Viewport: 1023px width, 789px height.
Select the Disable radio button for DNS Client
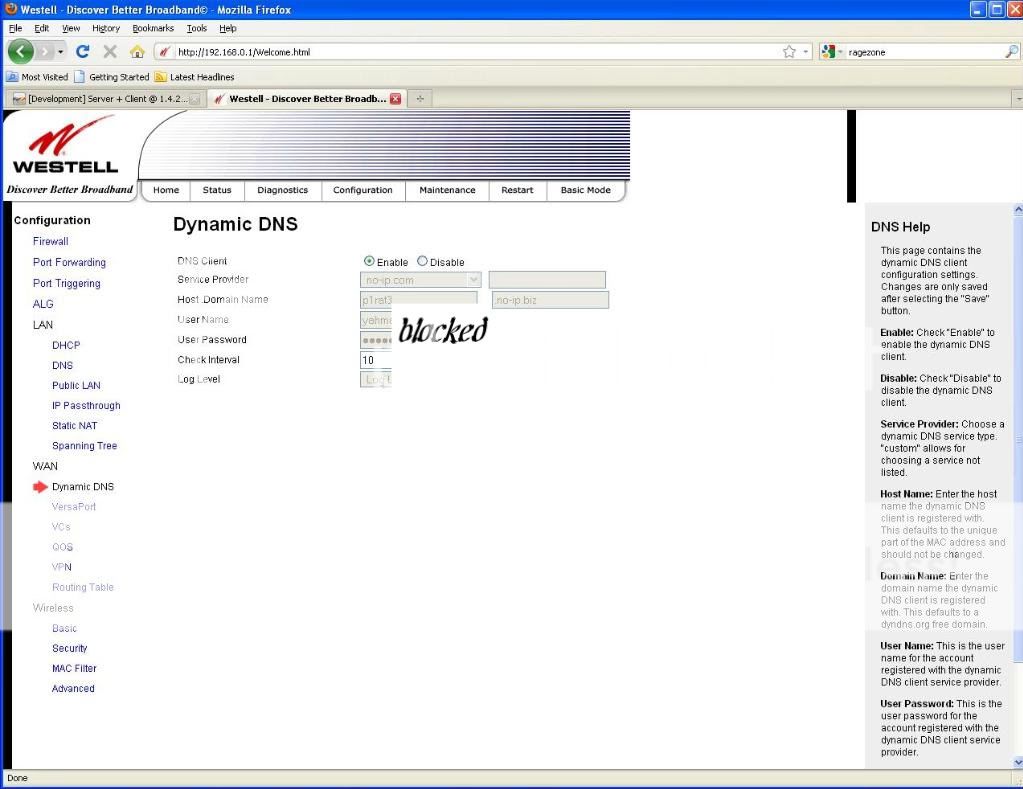pos(422,261)
